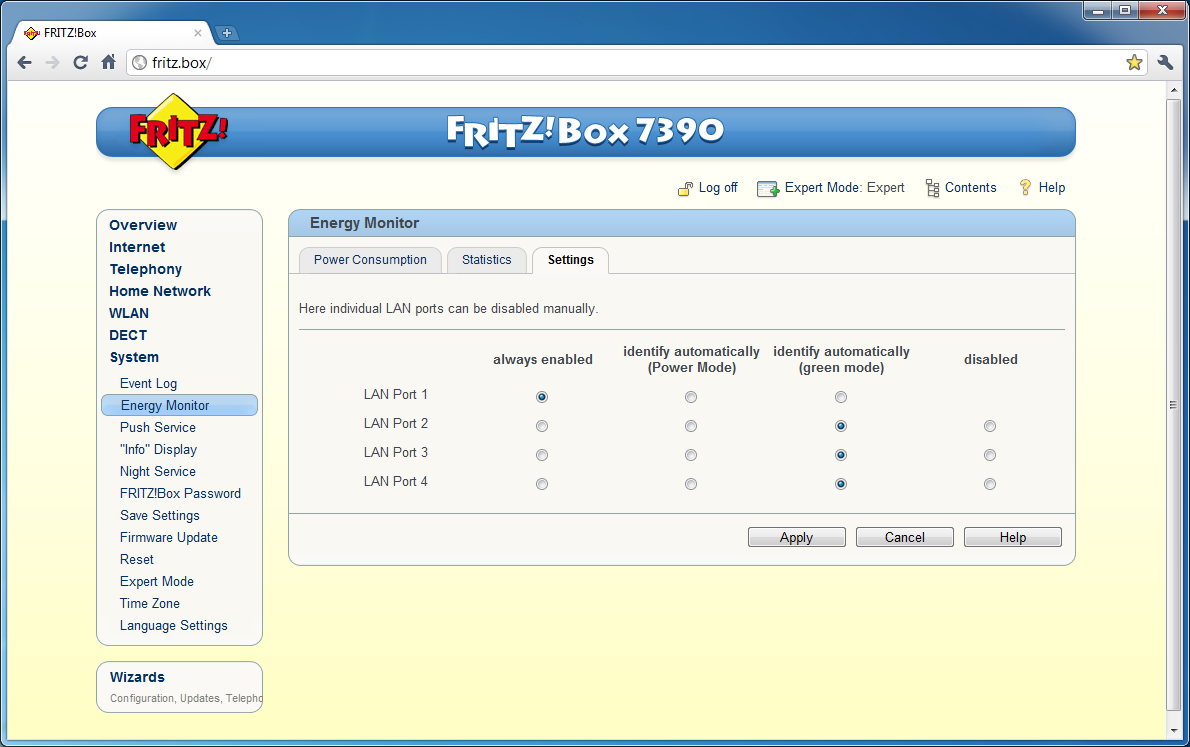
Task: Select Energy Monitor in sidebar
Action: (179, 405)
